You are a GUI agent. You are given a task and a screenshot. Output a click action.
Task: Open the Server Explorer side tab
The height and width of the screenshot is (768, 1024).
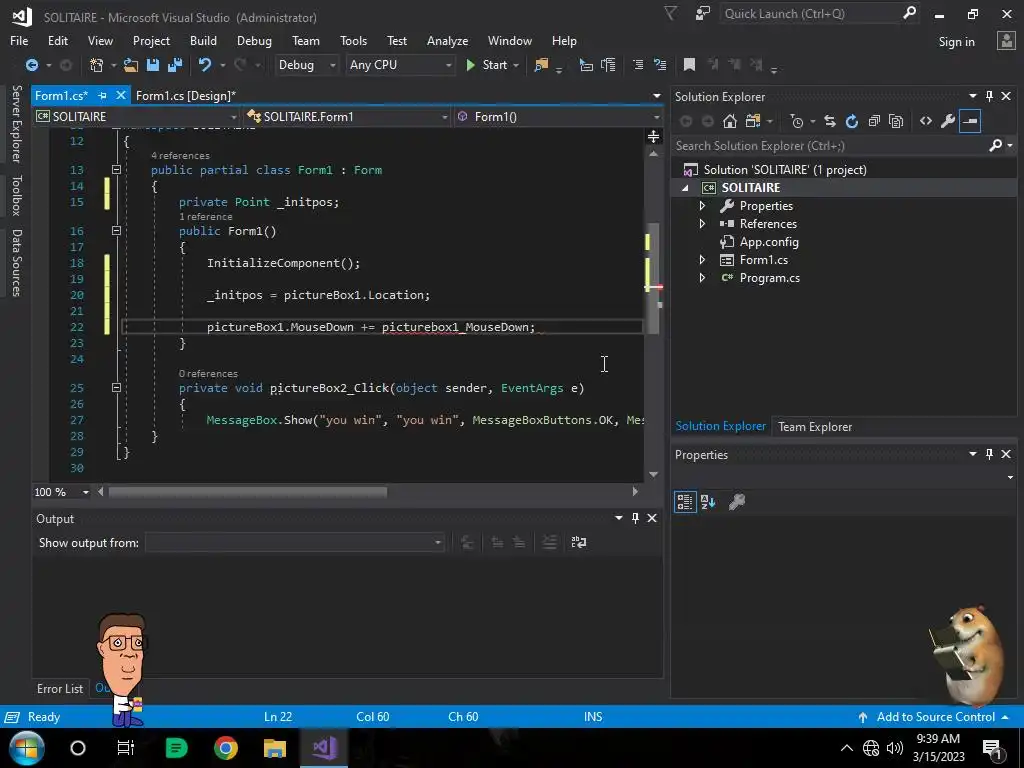[17, 123]
